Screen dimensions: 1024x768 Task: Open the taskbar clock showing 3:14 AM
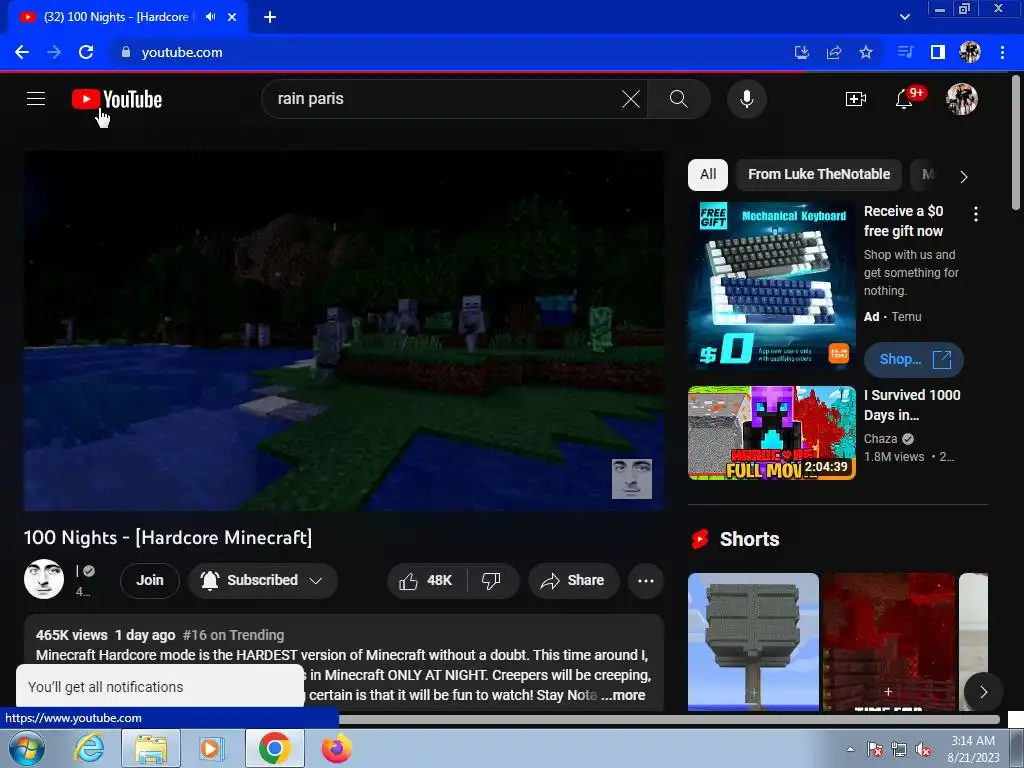point(973,749)
